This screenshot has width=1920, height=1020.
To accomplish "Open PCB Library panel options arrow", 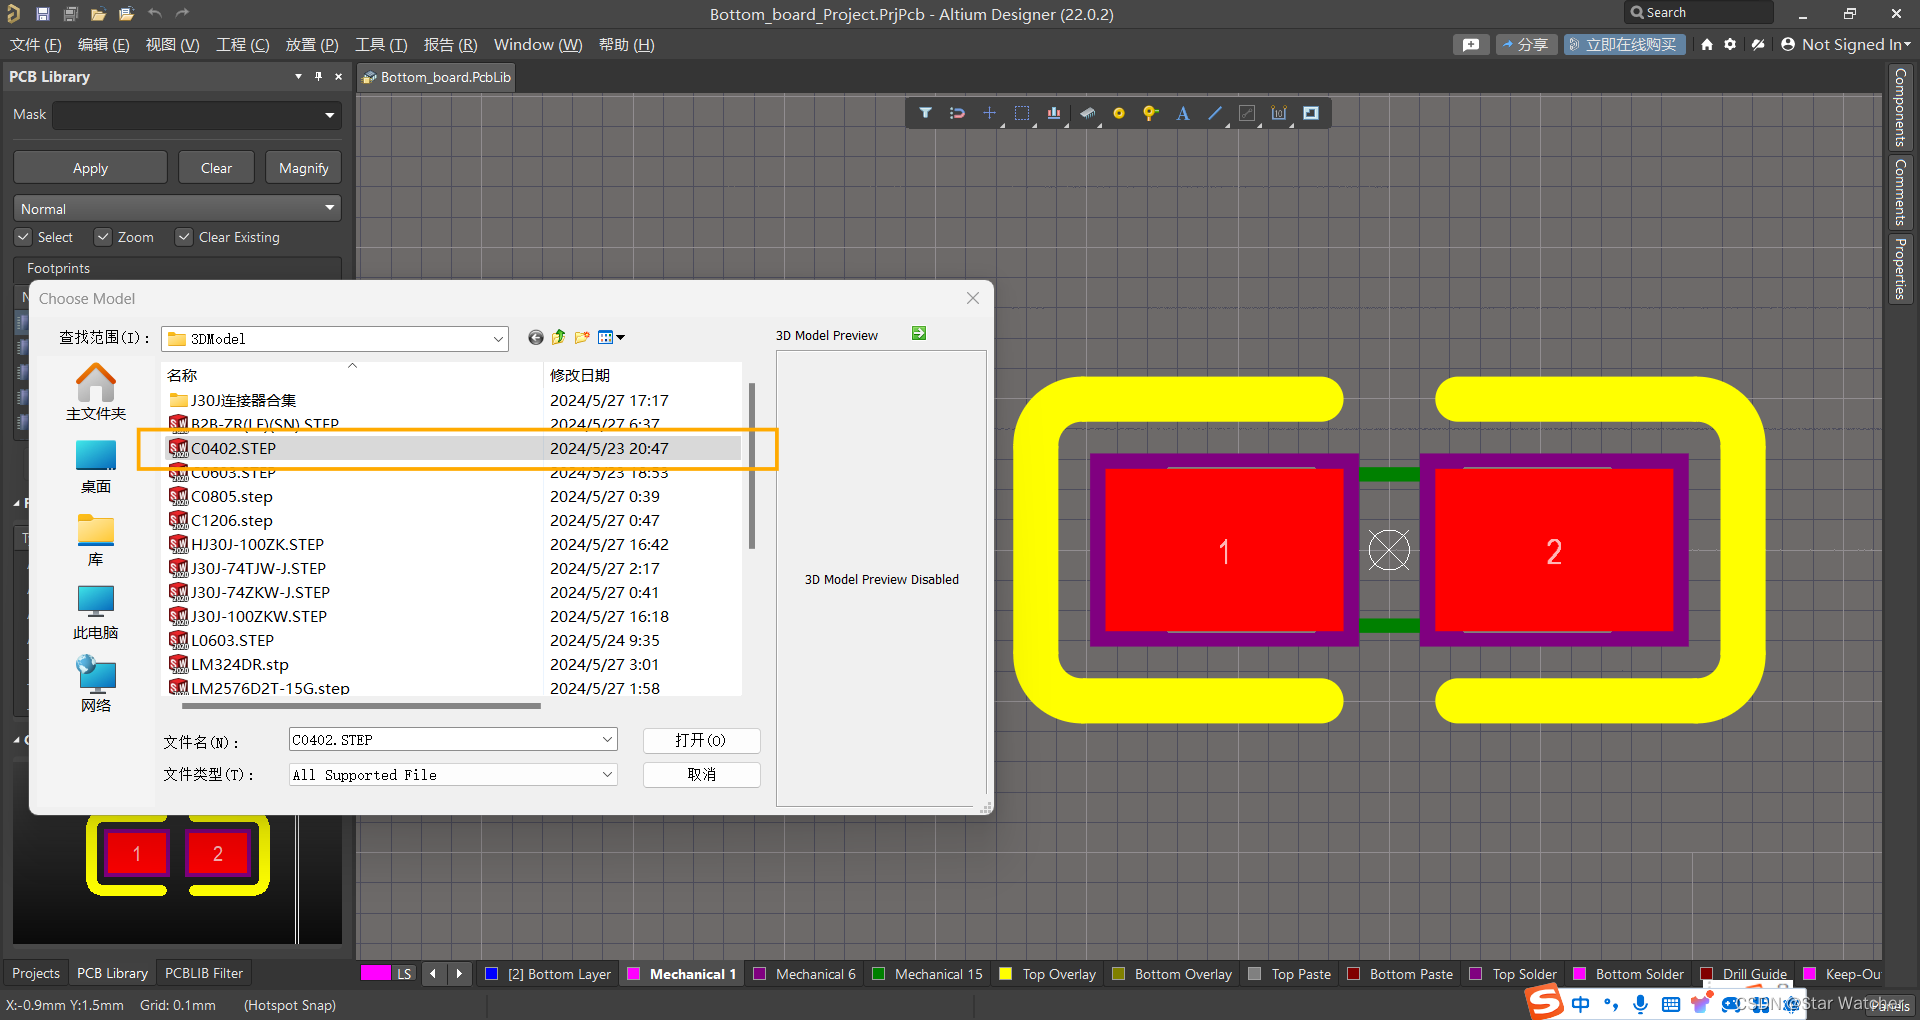I will coord(298,76).
